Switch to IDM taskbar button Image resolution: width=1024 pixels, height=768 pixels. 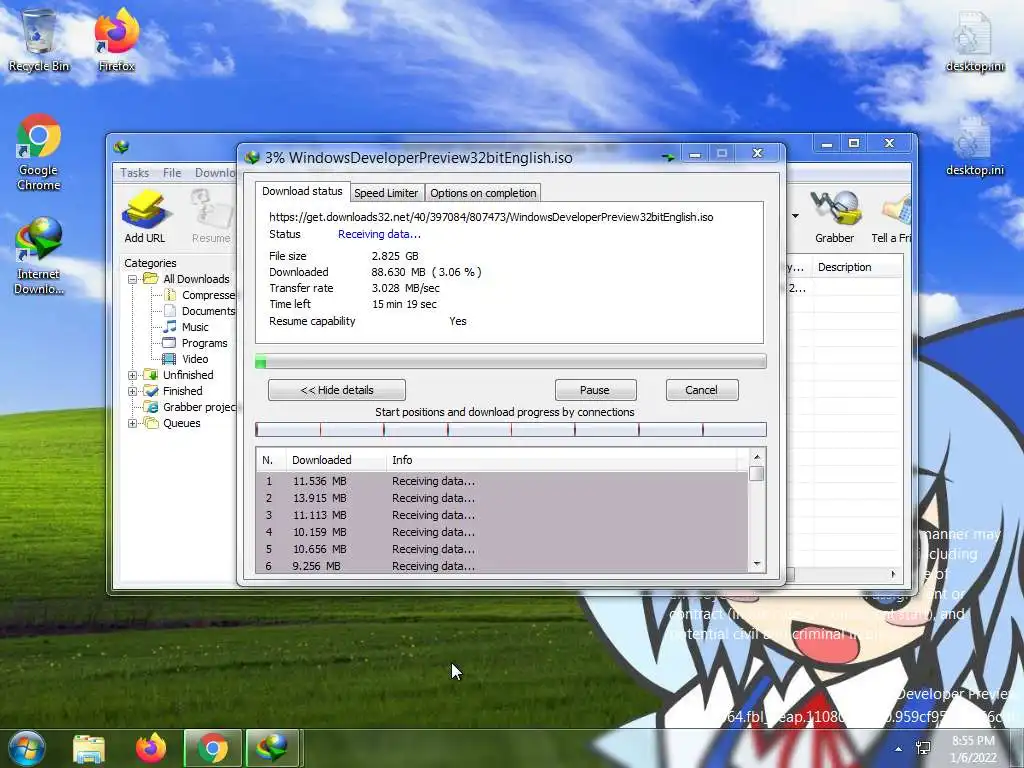[272, 749]
